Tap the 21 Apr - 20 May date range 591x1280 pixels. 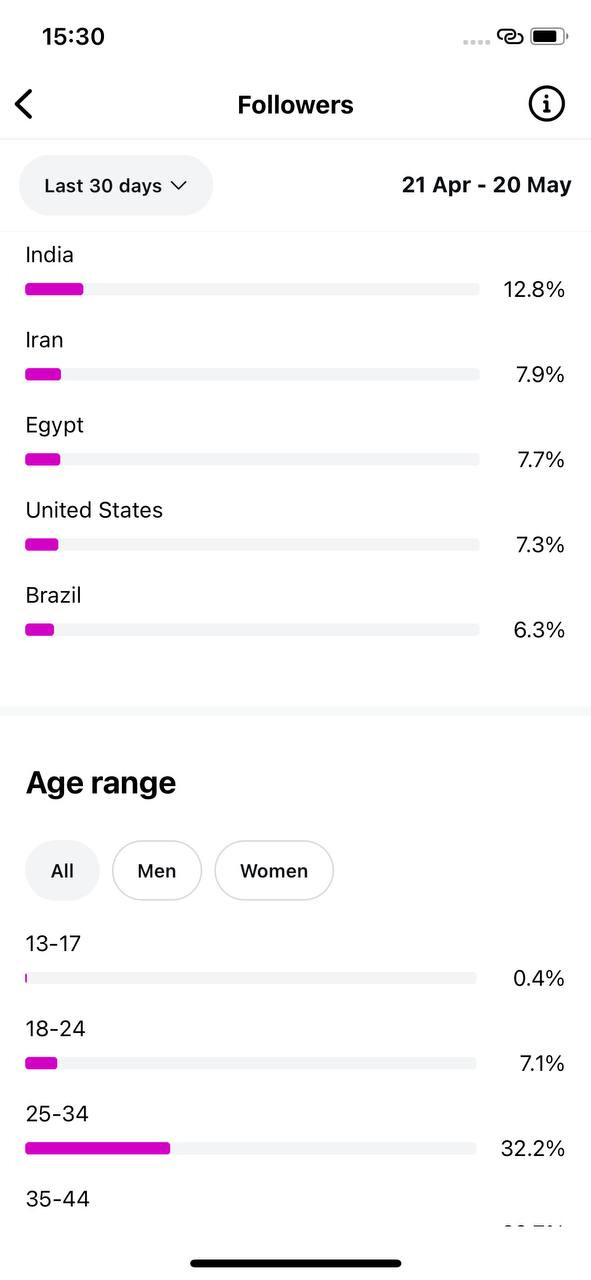pyautogui.click(x=487, y=185)
